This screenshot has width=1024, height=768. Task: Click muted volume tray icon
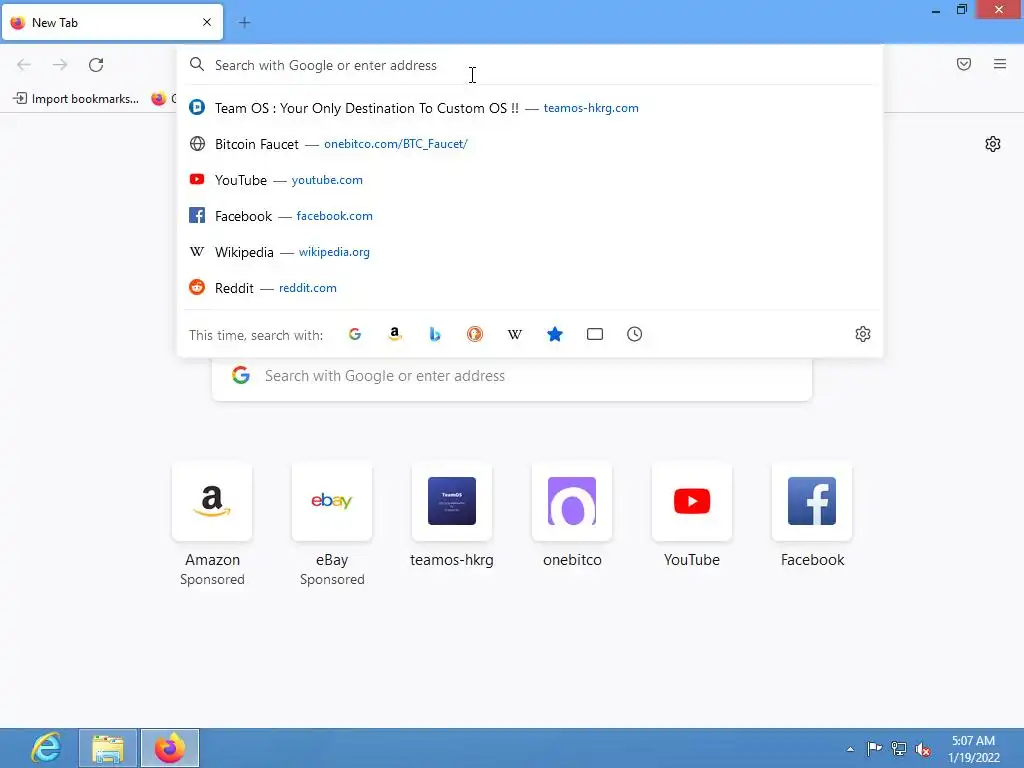coord(923,749)
